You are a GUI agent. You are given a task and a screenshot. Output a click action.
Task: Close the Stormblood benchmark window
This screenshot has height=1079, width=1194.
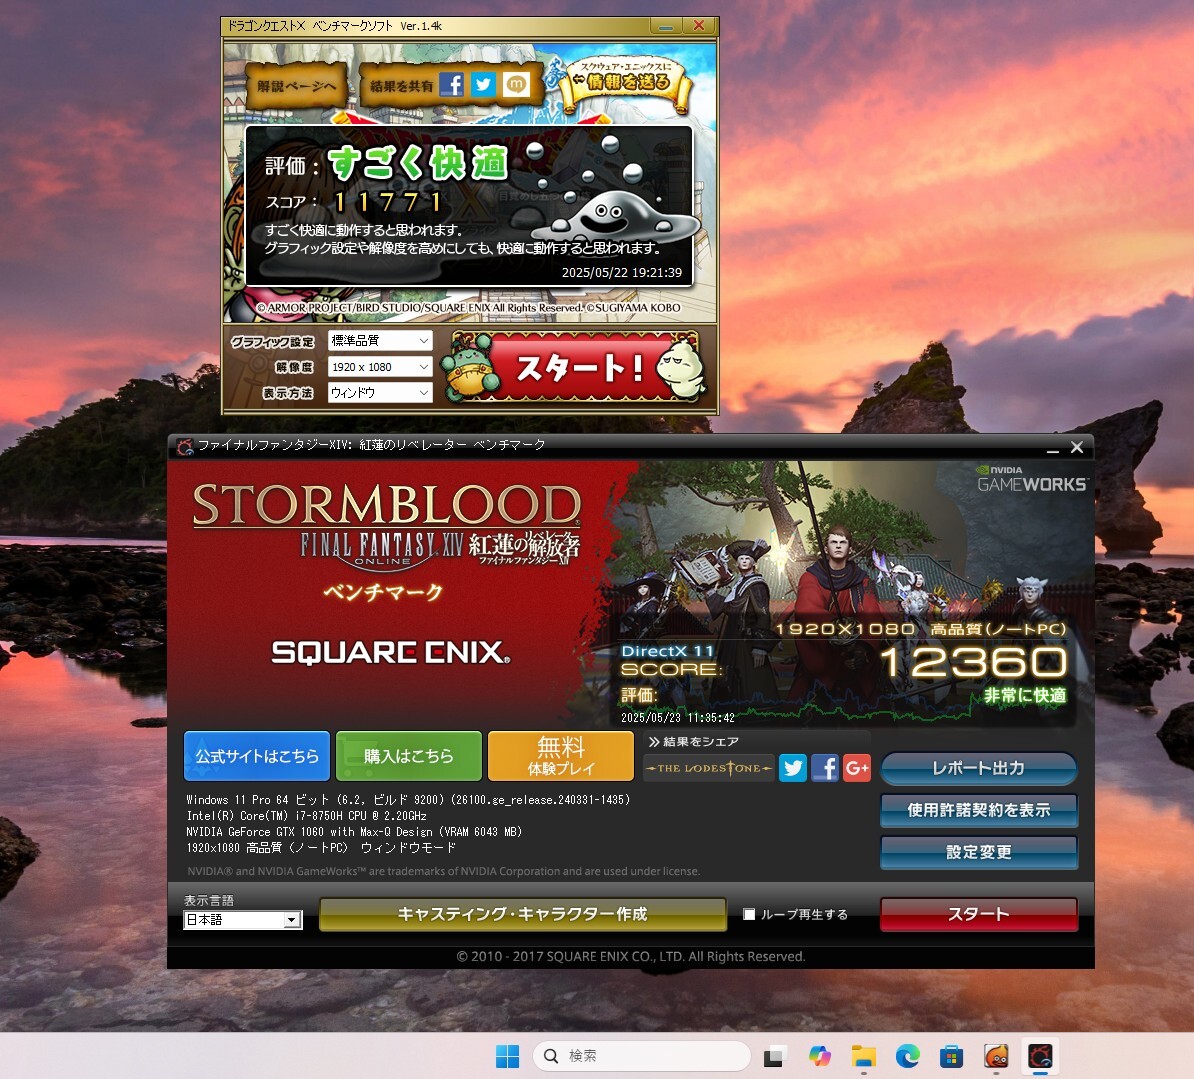tap(1077, 448)
